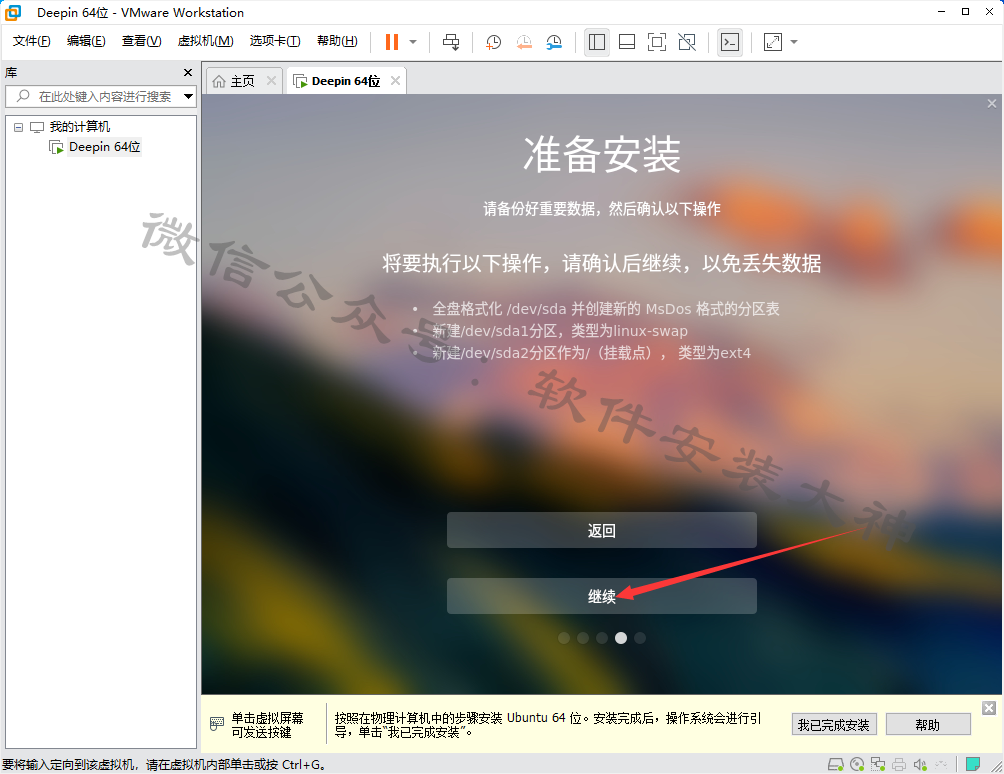This screenshot has height=774, width=1004.
Task: Toggle the console view button
Action: pos(730,42)
